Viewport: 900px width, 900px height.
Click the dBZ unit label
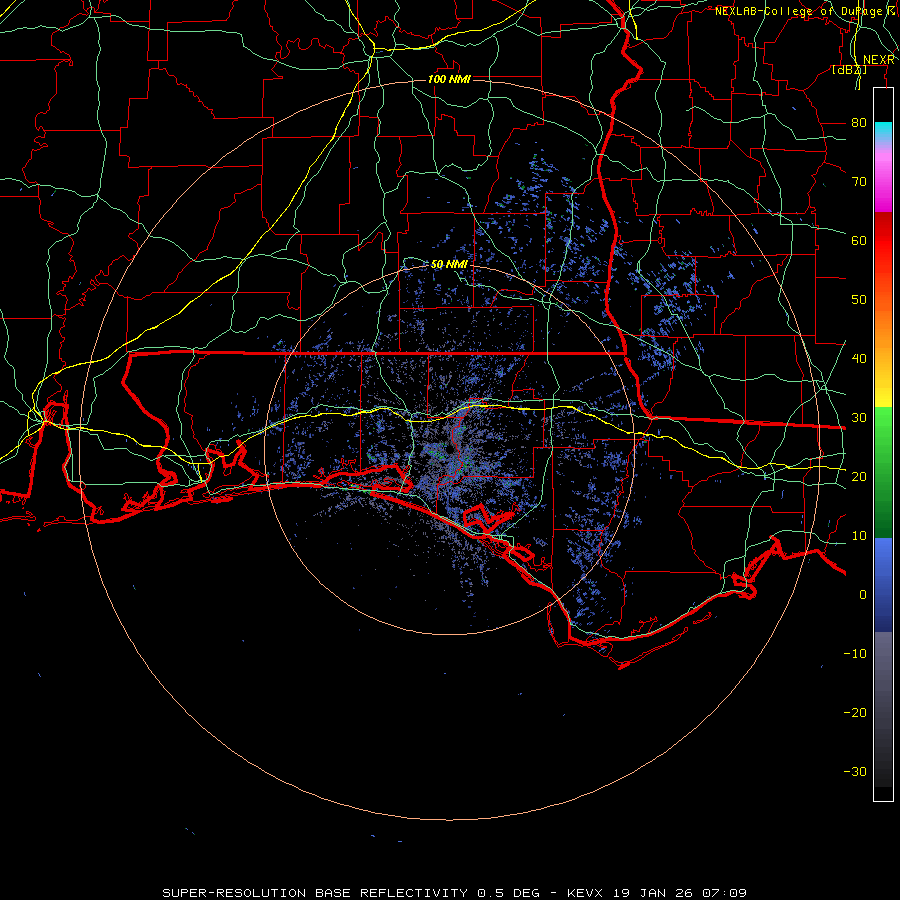[x=849, y=69]
